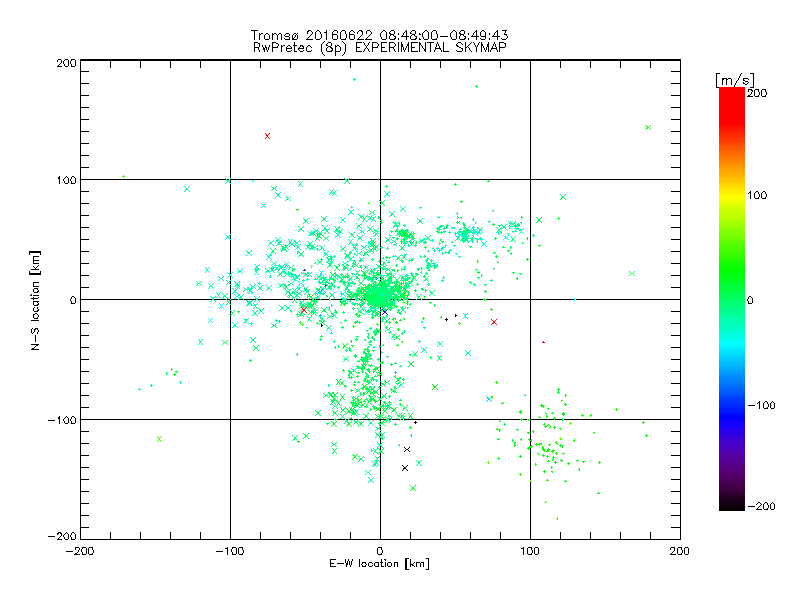
Task: Pick the red section of the colorbar
Action: click(732, 107)
